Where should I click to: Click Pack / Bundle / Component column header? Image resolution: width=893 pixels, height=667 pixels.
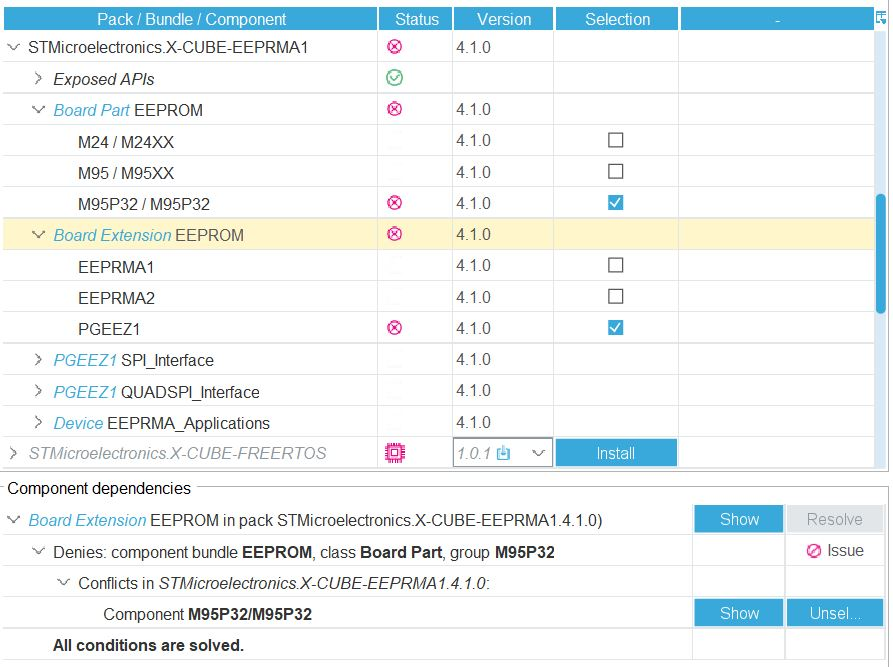click(191, 19)
